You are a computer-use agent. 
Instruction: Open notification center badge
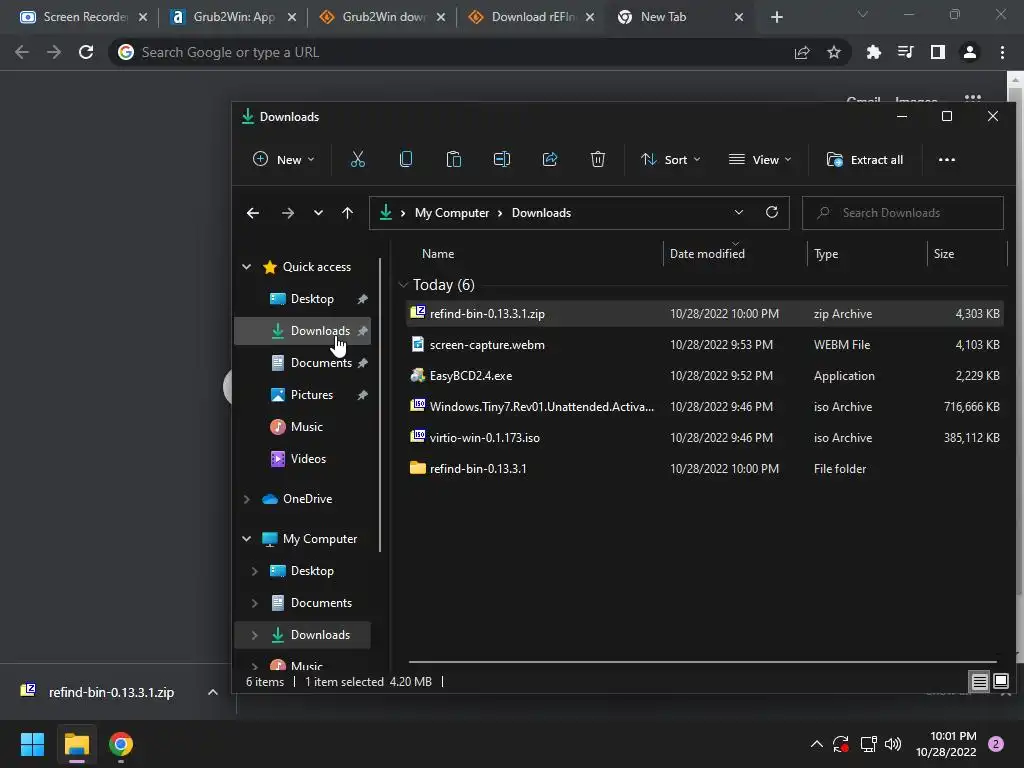coord(995,744)
